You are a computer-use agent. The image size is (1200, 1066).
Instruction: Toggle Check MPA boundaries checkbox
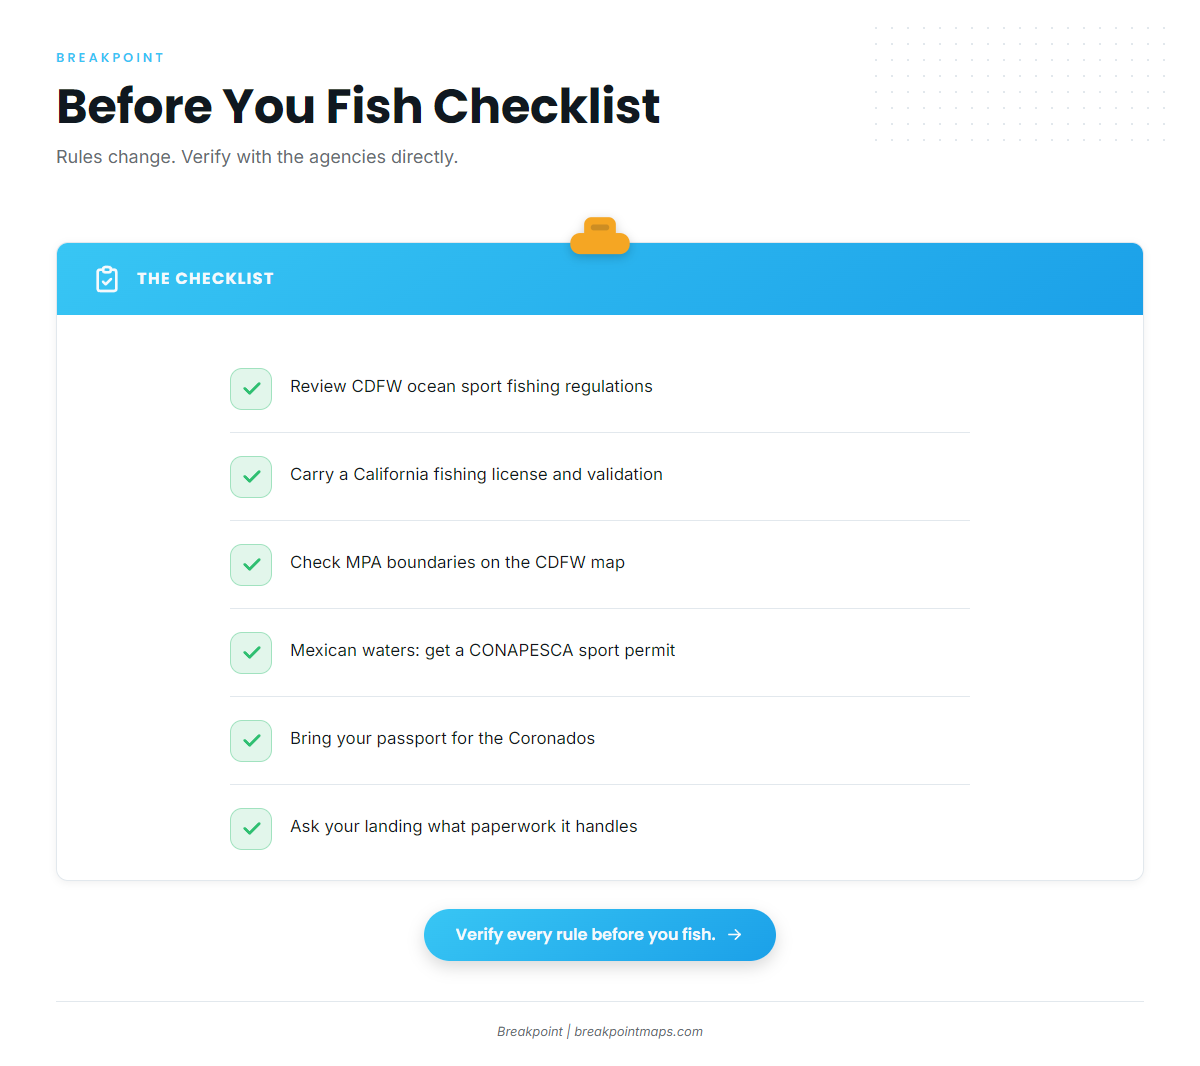click(x=251, y=565)
